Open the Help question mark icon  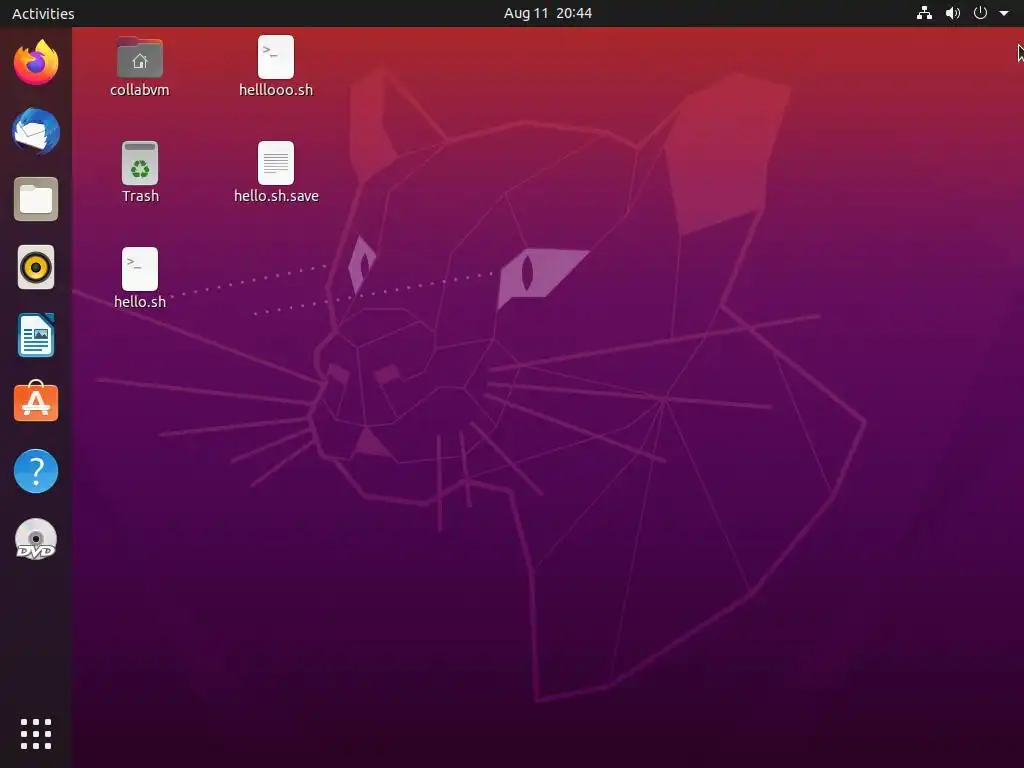tap(36, 471)
